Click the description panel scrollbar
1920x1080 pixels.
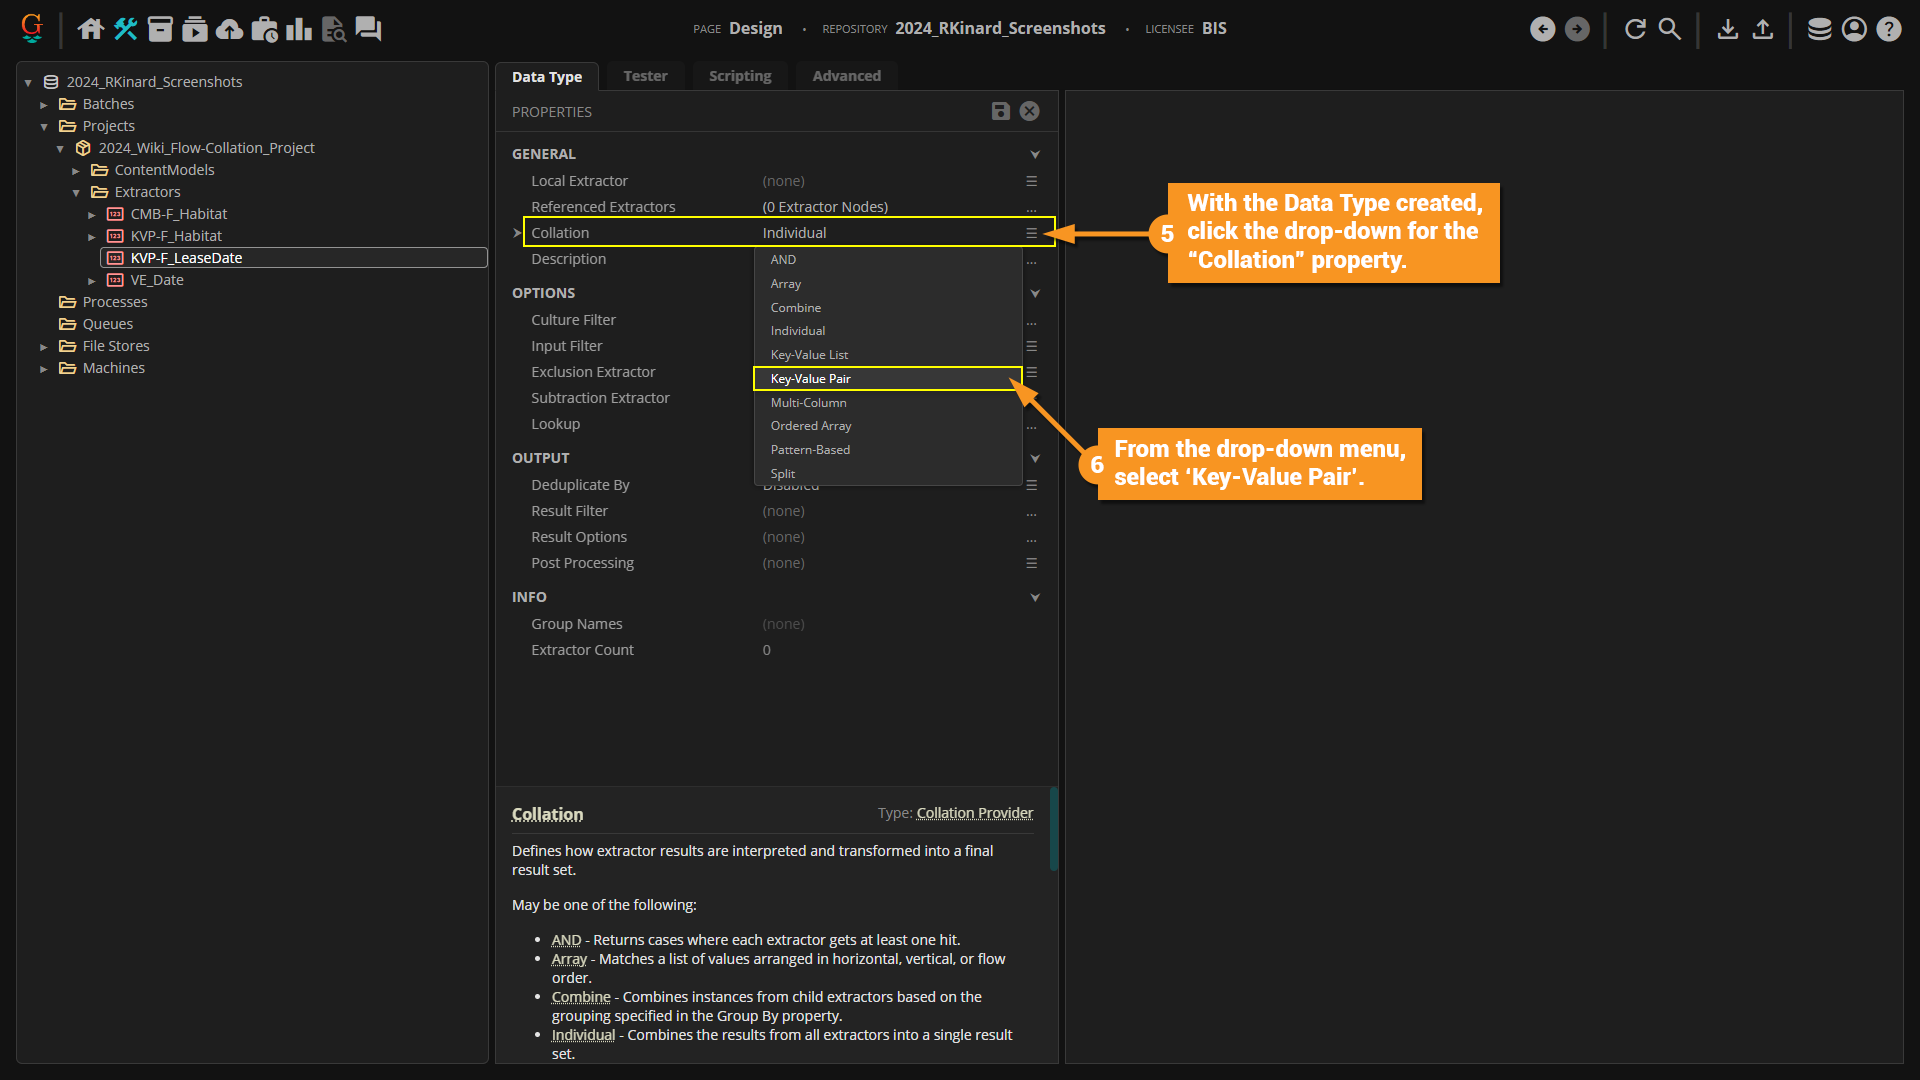(x=1053, y=830)
